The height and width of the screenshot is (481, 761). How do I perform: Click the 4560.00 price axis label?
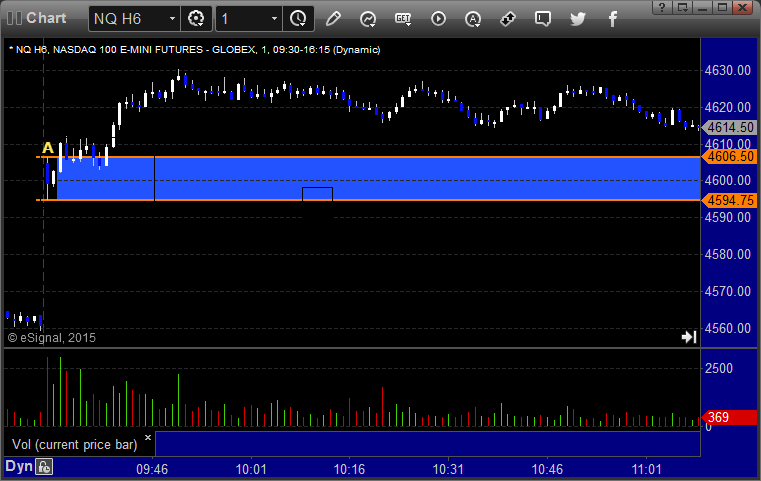pos(728,328)
